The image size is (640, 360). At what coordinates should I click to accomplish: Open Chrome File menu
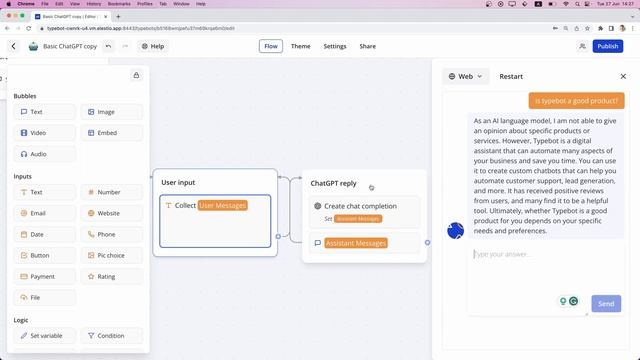tap(45, 4)
